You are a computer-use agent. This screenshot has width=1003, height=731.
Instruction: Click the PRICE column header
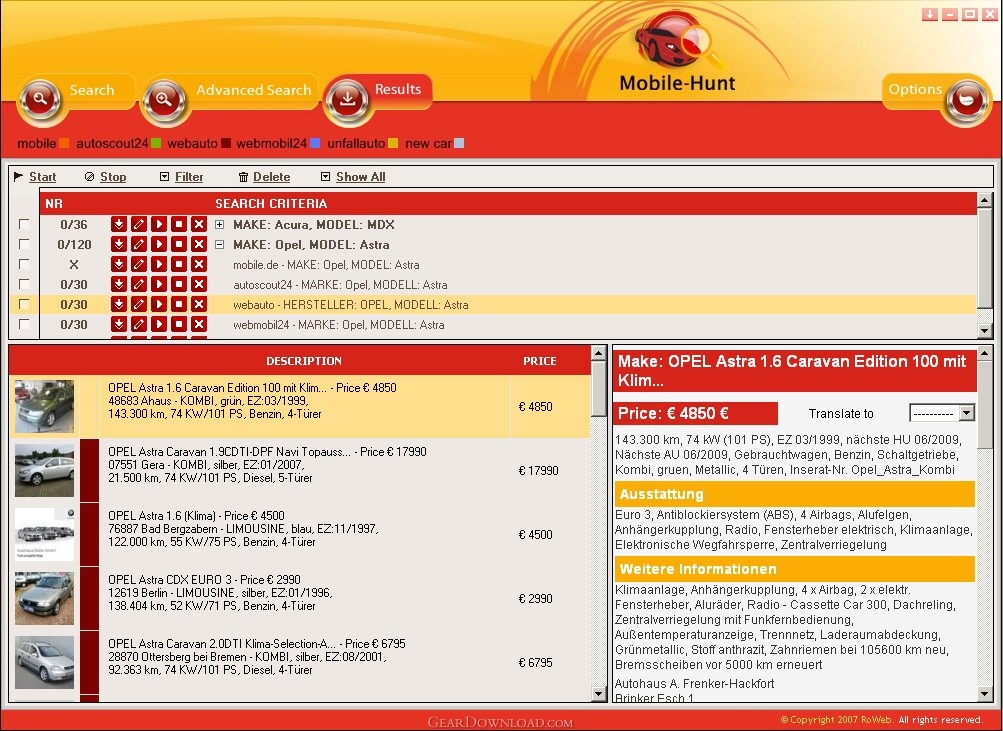pyautogui.click(x=539, y=361)
